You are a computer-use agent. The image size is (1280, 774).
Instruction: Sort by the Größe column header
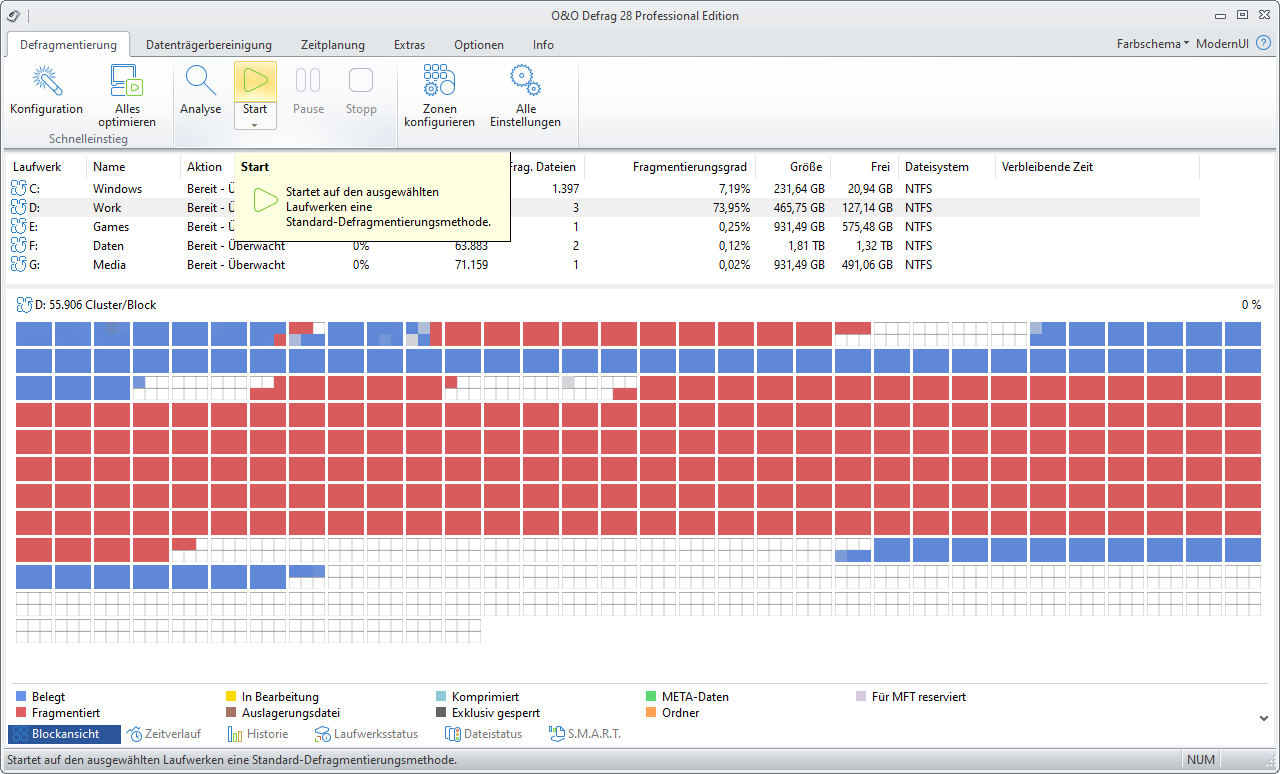pyautogui.click(x=793, y=167)
